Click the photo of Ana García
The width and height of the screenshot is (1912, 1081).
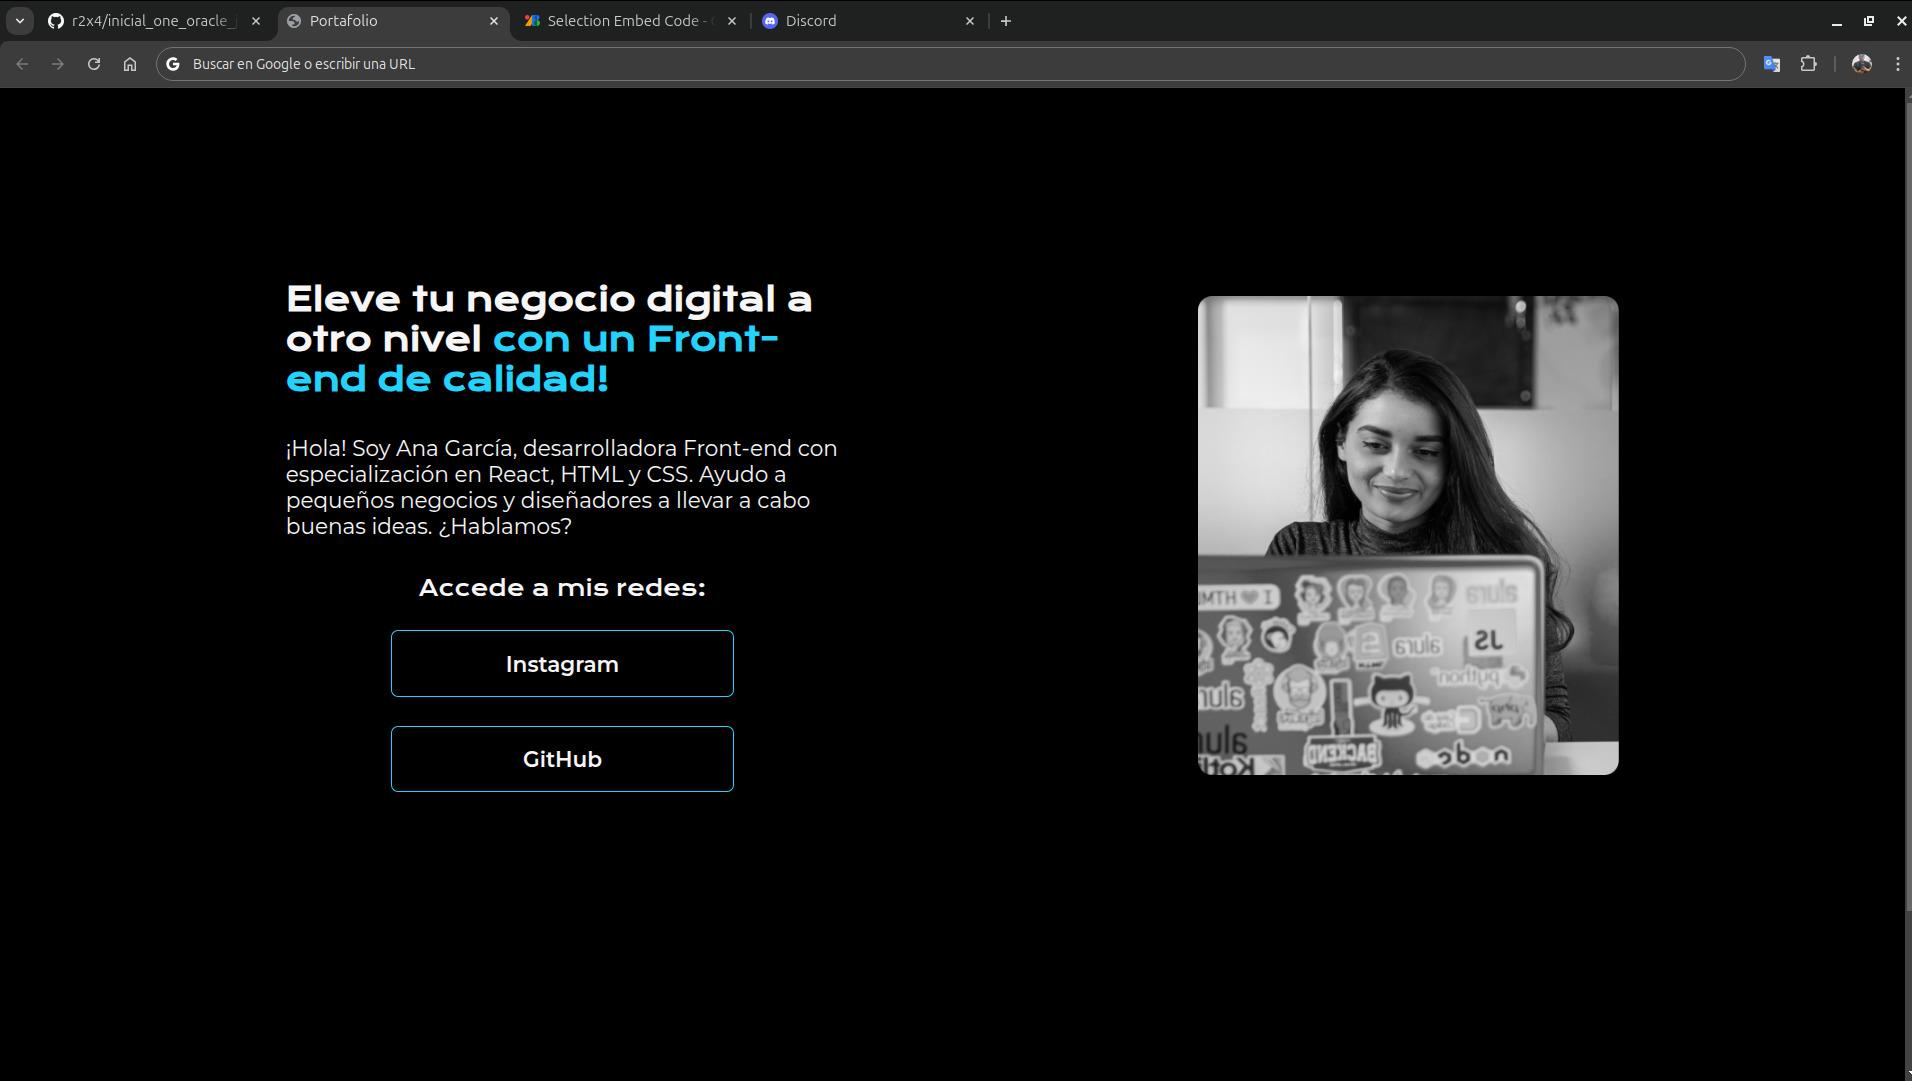click(1408, 535)
